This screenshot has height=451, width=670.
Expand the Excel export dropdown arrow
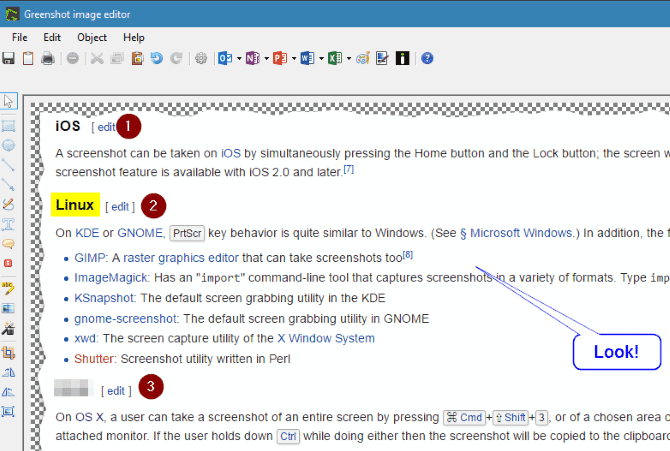(x=349, y=59)
